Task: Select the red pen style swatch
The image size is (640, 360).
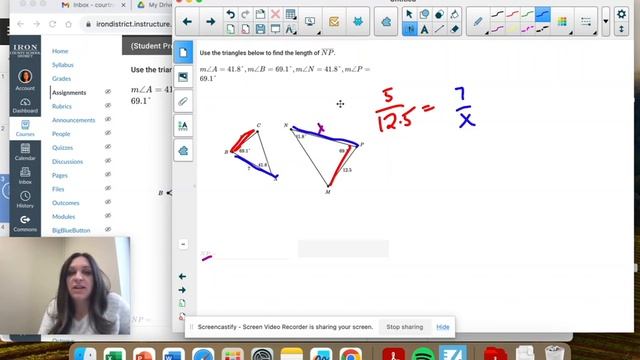Action: (x=512, y=14)
